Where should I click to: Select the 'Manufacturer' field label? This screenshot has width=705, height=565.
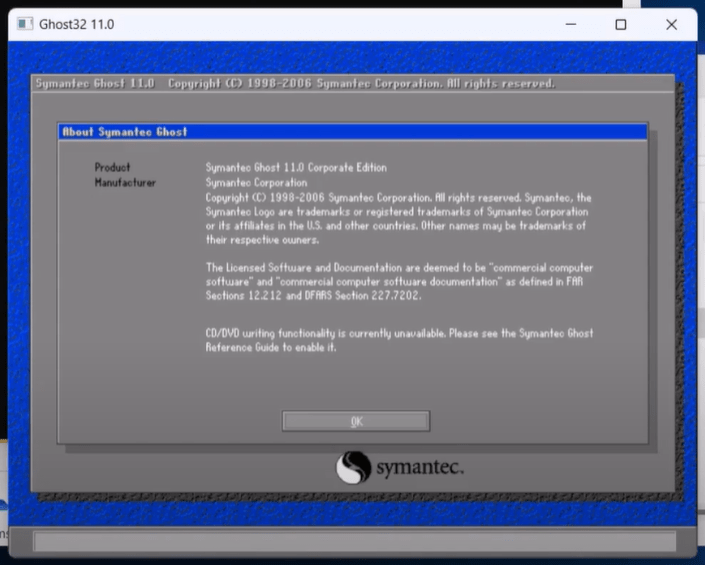tap(125, 183)
